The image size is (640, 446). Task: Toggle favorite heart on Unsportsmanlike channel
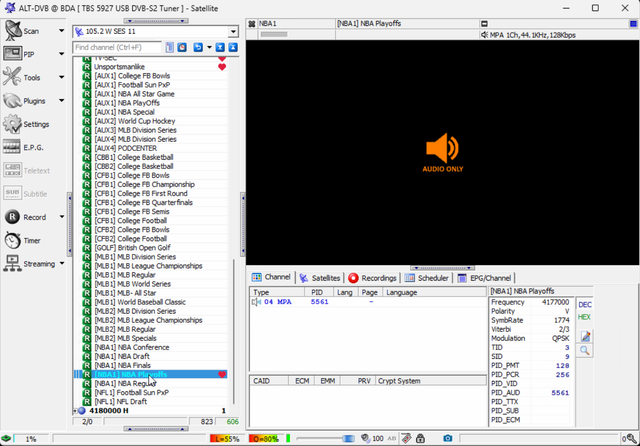[x=222, y=67]
